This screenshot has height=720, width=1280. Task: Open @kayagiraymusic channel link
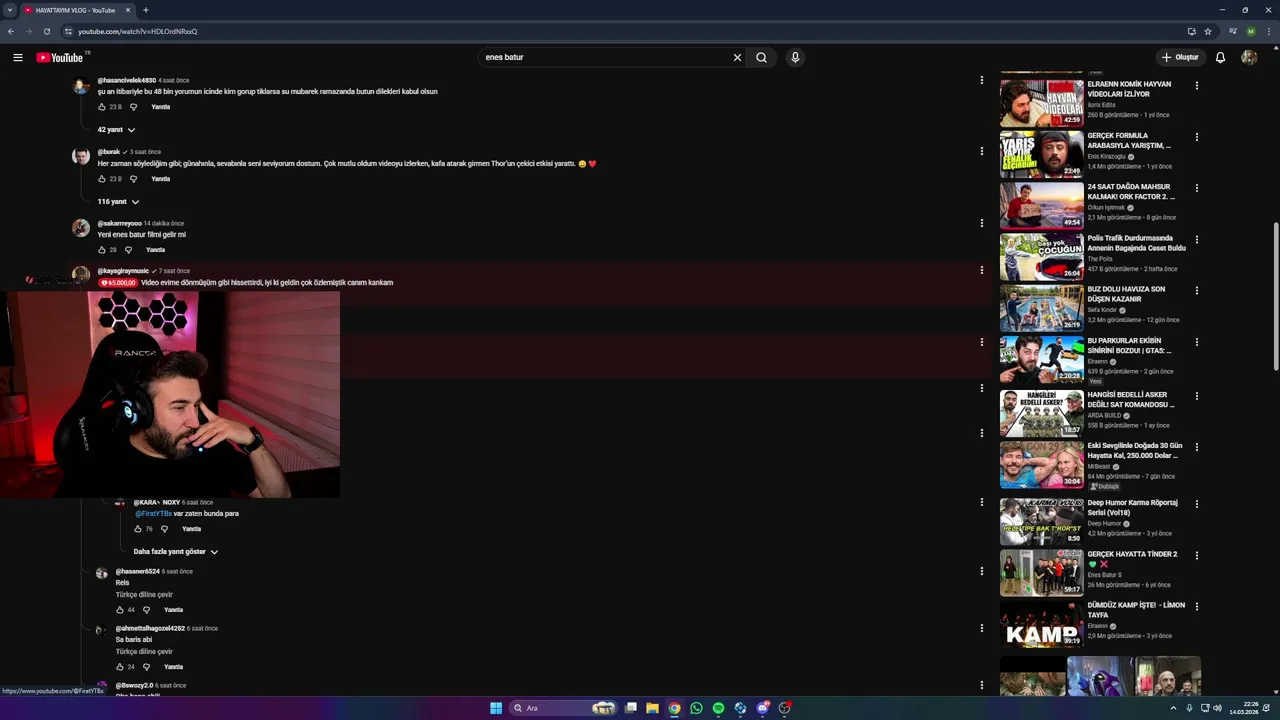pos(123,271)
